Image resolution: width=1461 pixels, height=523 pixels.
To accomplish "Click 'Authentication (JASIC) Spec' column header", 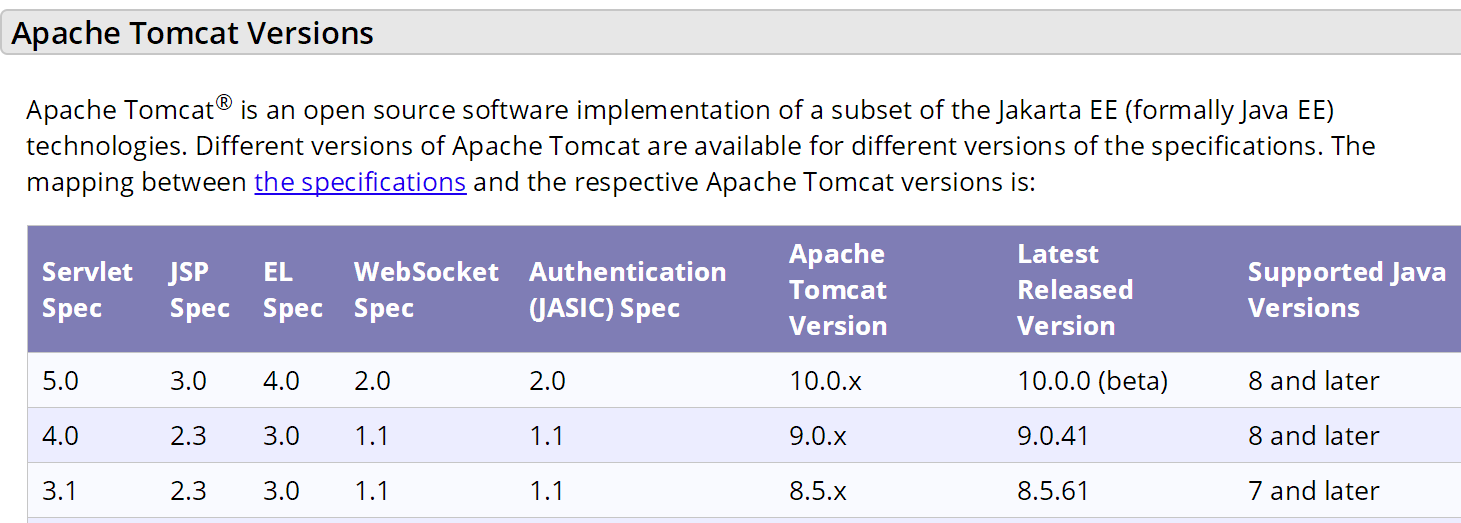I will [627, 290].
